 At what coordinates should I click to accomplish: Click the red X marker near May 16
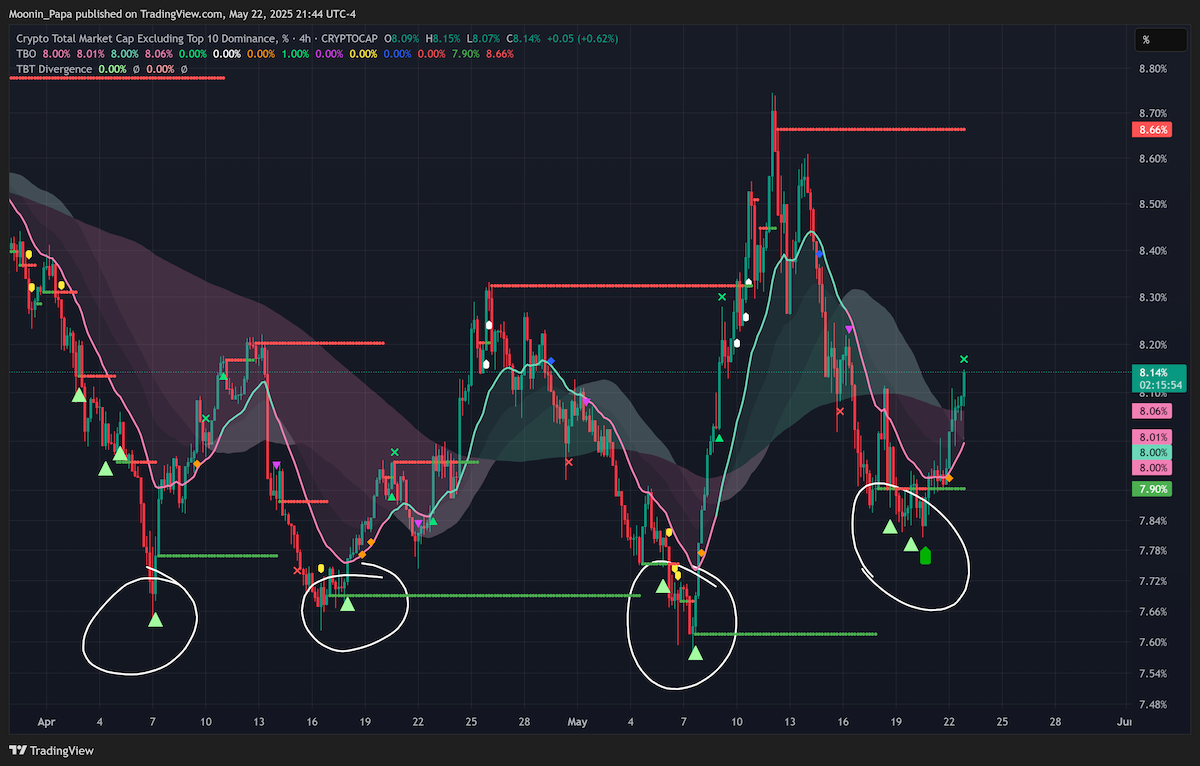(x=840, y=410)
